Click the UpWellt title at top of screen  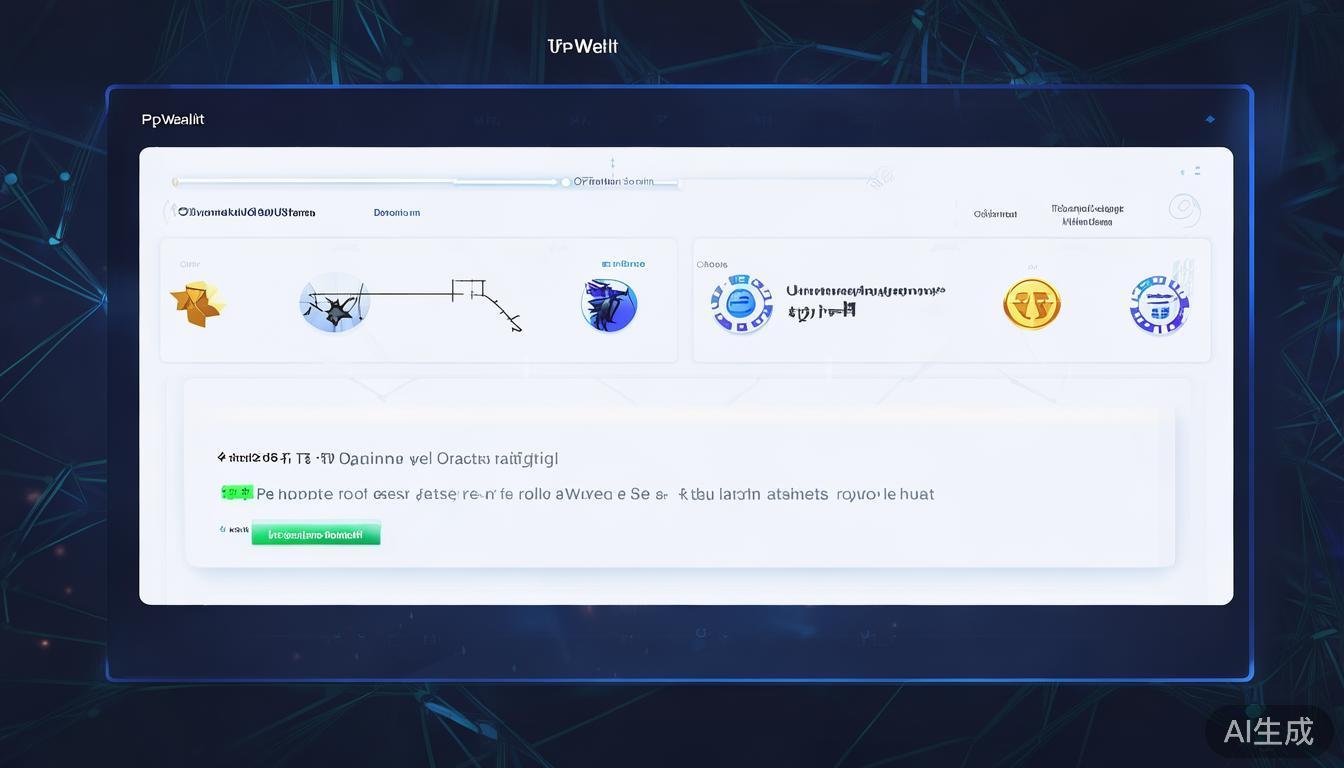tap(583, 46)
